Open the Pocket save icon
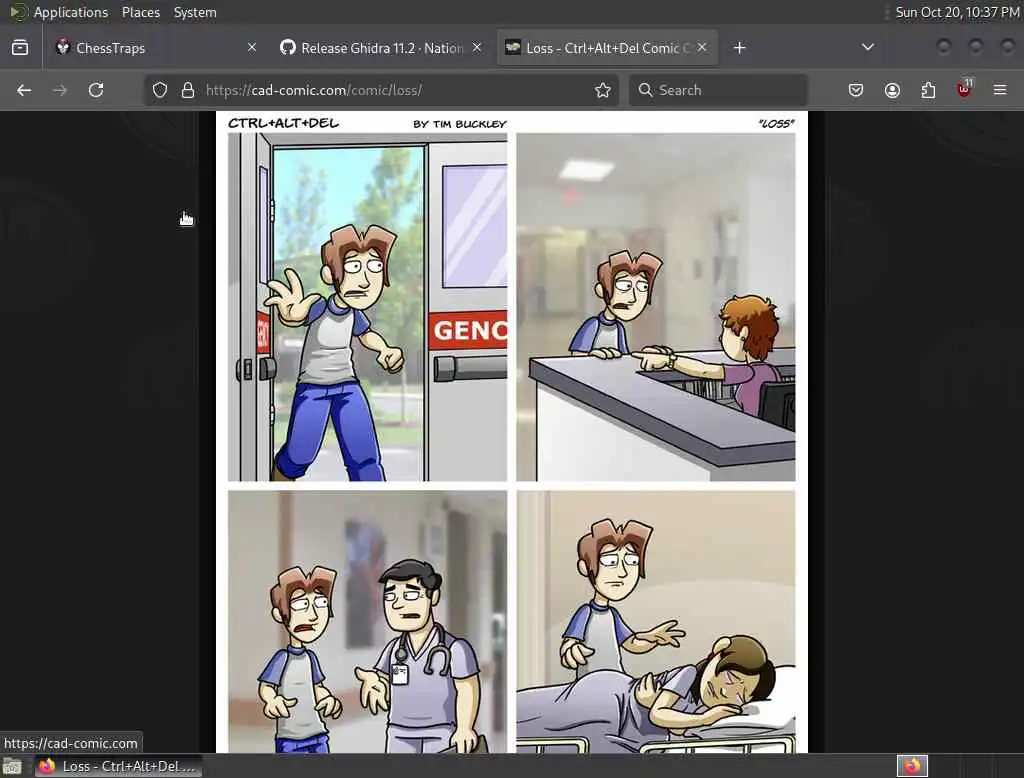The image size is (1024, 778). coord(856,90)
